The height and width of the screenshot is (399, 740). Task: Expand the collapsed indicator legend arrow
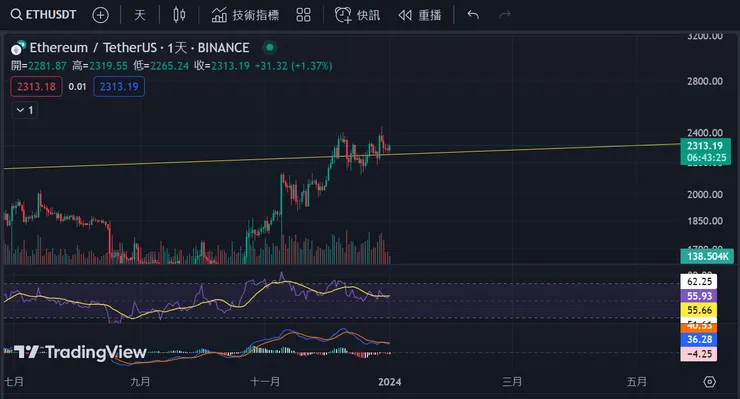(25, 110)
